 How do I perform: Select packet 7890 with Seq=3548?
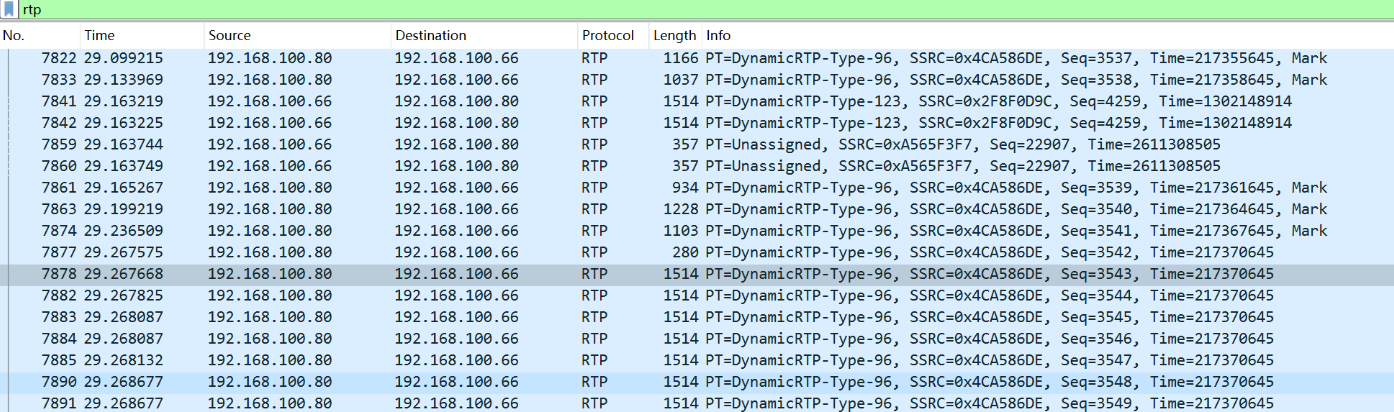(x=697, y=382)
